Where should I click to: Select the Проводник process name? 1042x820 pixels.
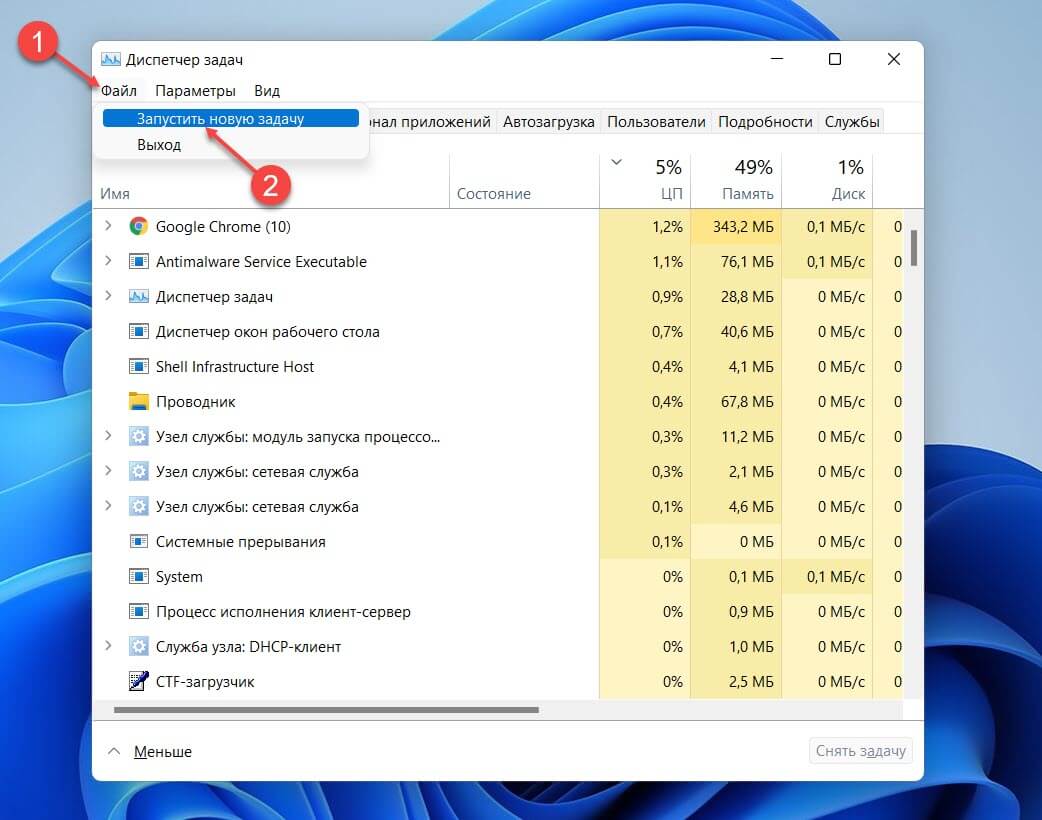195,401
